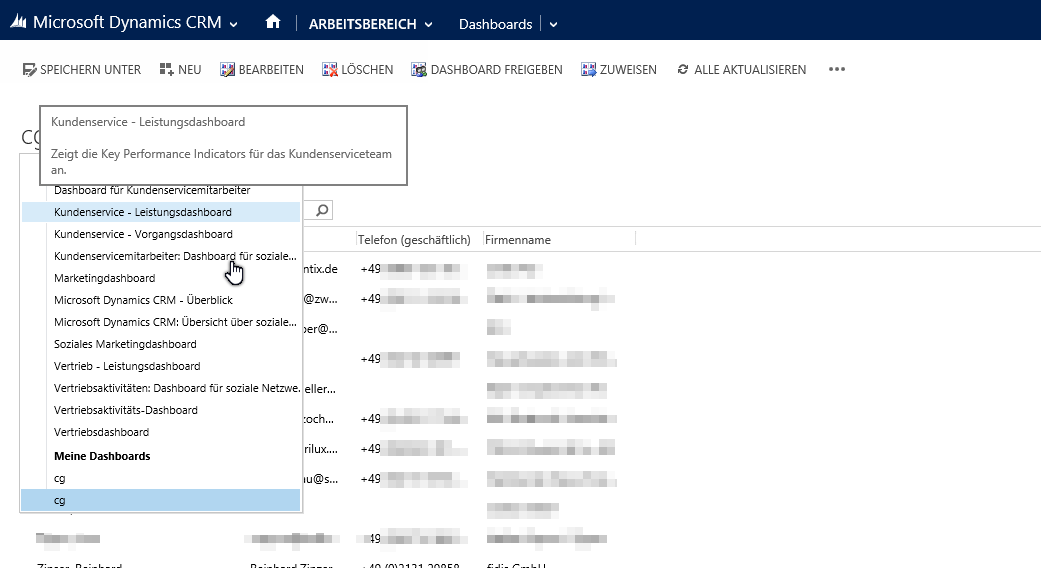Select the highlighted cg dashboard entry
The width and height of the screenshot is (1041, 568).
(x=161, y=500)
